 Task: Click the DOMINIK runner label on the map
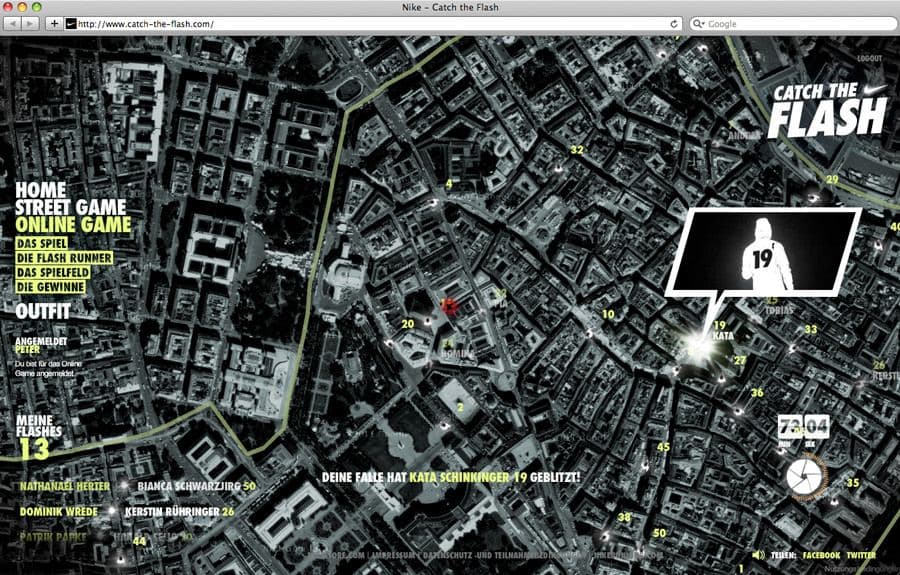click(457, 354)
